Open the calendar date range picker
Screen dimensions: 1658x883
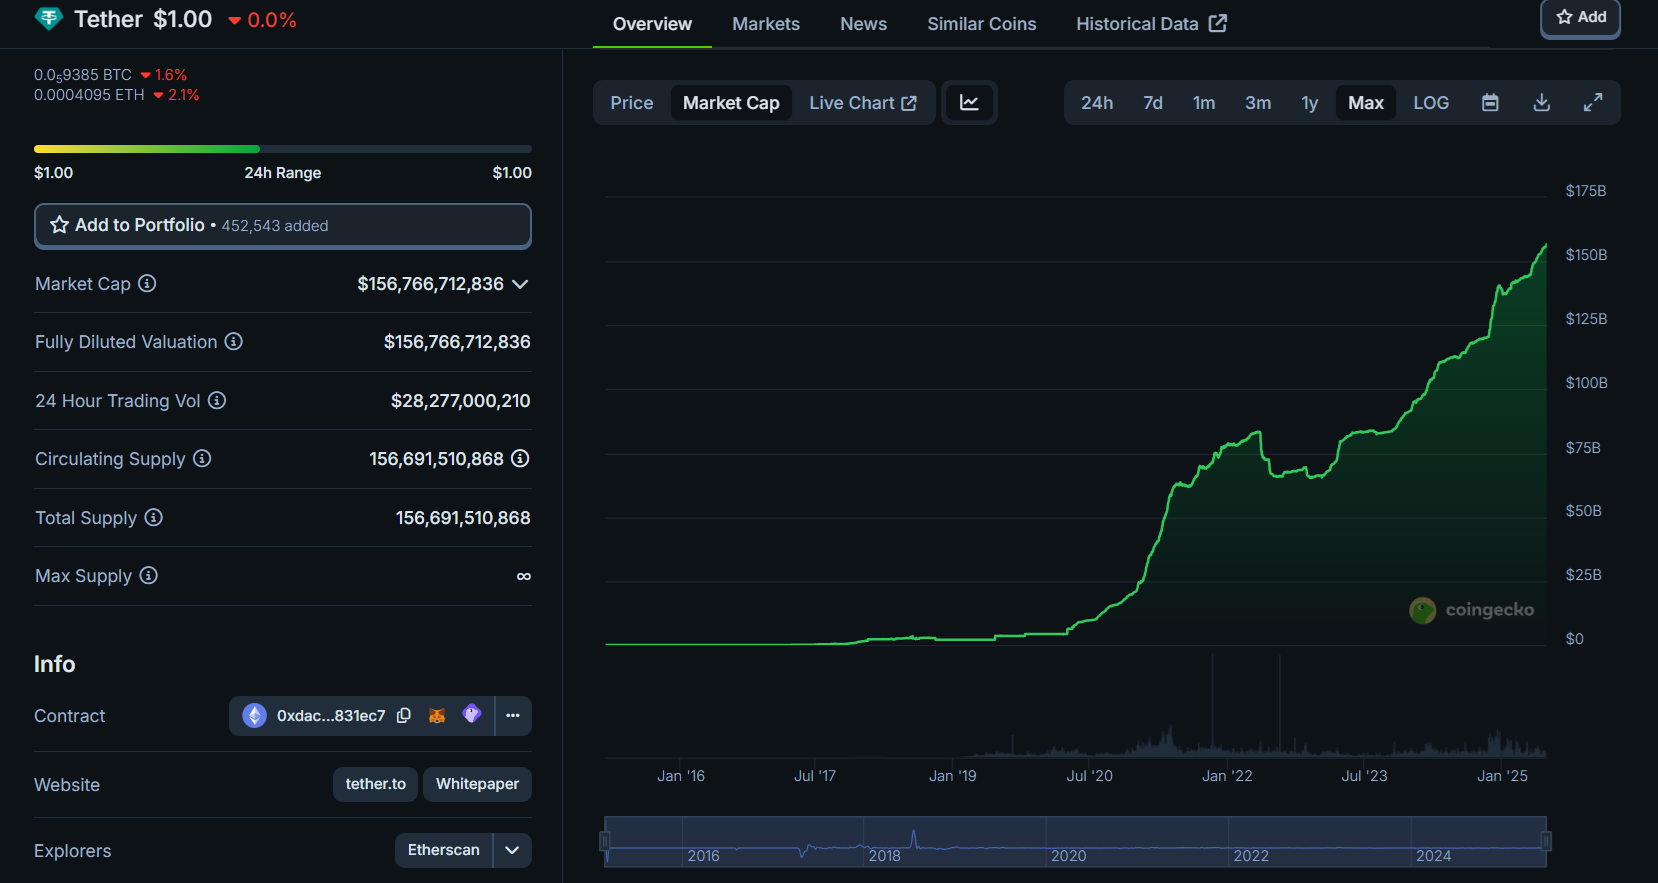point(1490,102)
